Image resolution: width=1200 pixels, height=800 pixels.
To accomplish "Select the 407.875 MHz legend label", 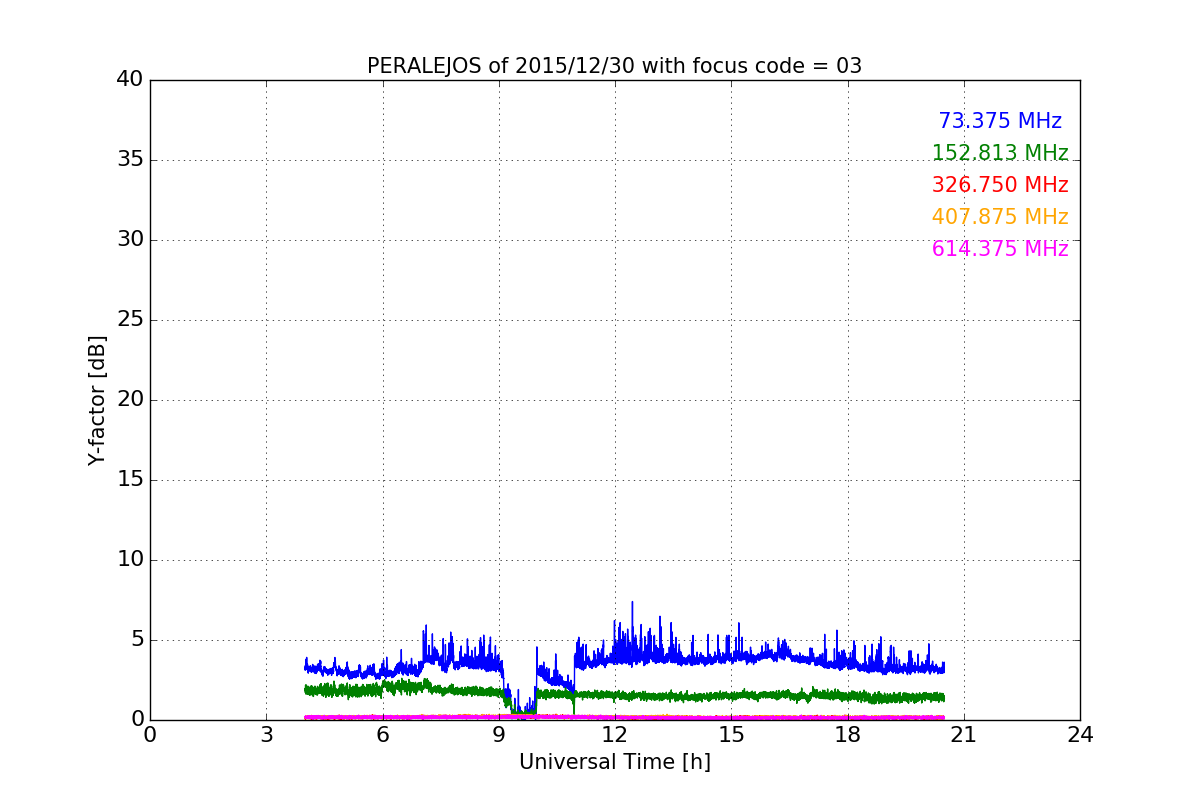I will click(x=1000, y=217).
